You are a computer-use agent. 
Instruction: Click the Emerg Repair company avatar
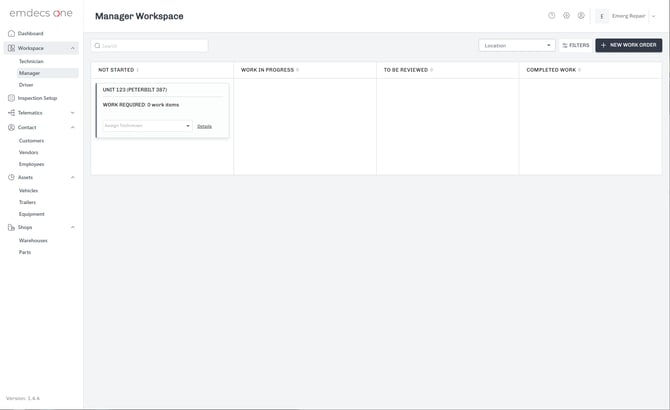pyautogui.click(x=602, y=16)
